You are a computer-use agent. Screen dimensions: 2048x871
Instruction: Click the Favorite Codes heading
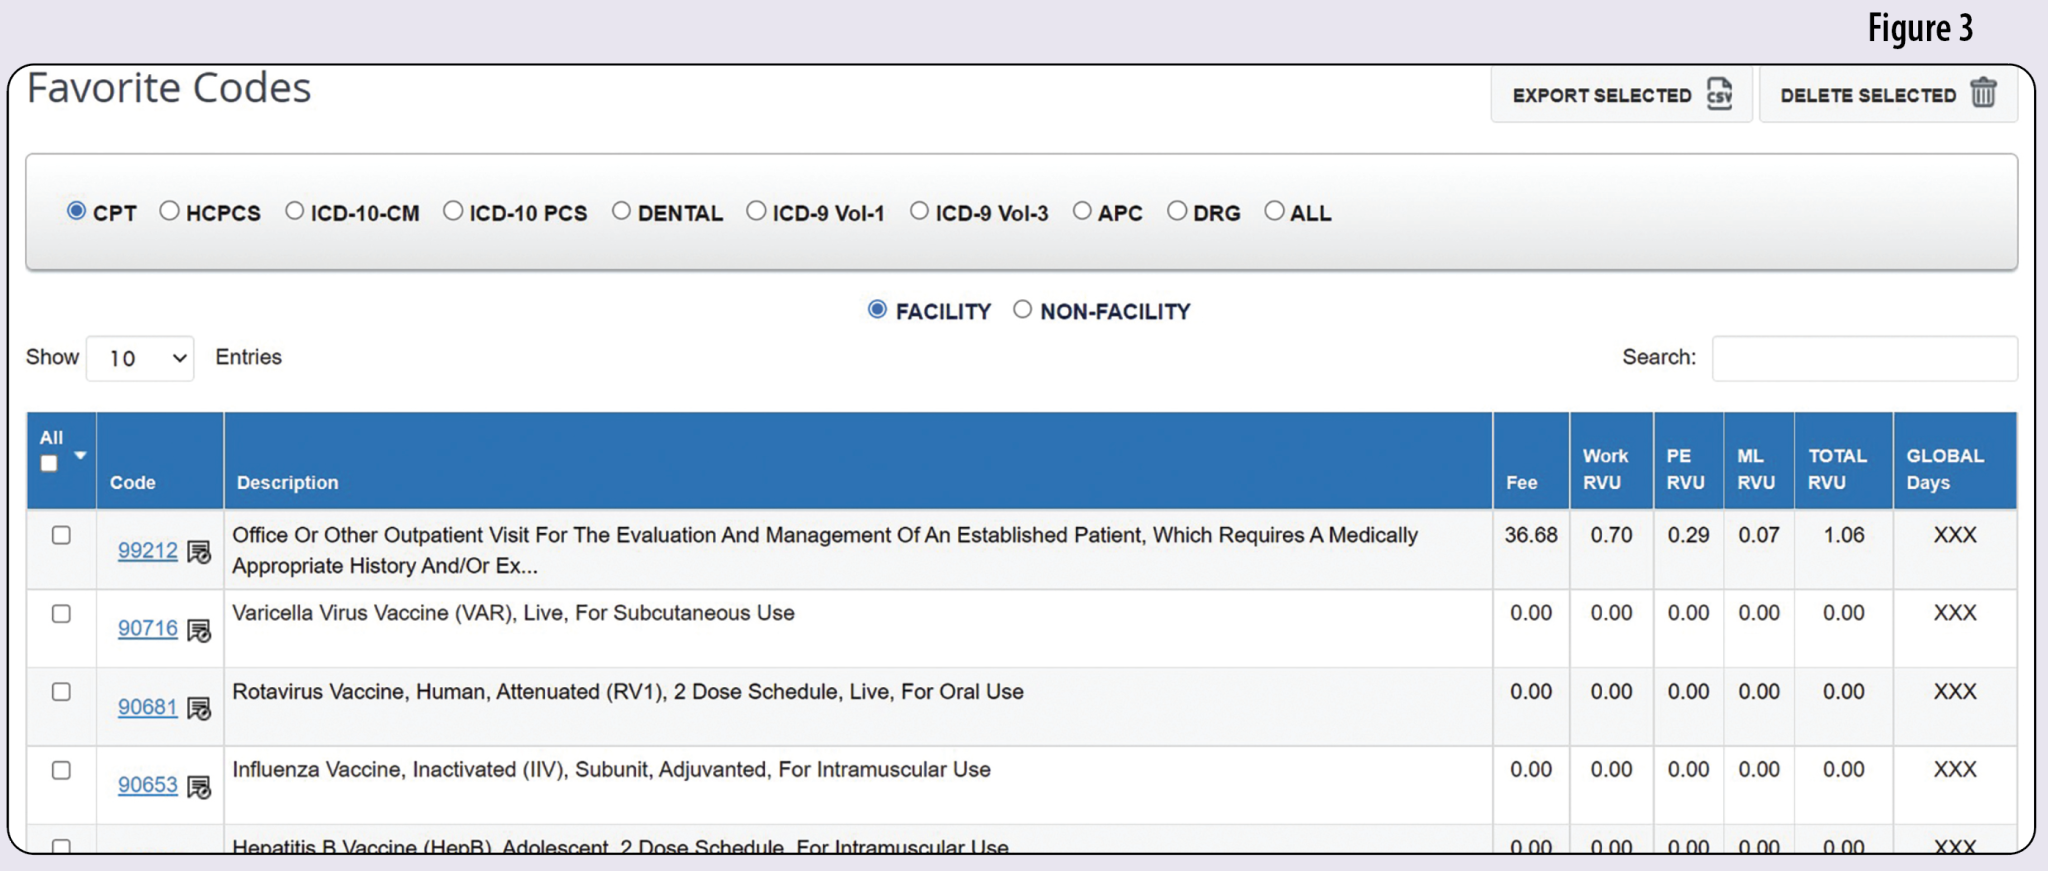(169, 88)
